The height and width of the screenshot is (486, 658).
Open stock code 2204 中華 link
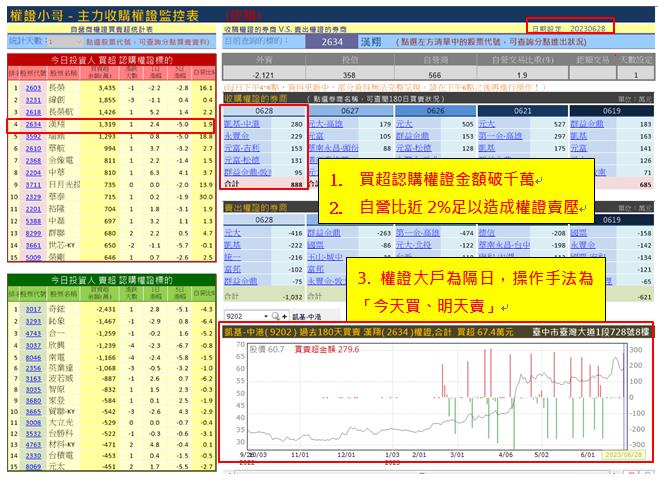pos(33,172)
